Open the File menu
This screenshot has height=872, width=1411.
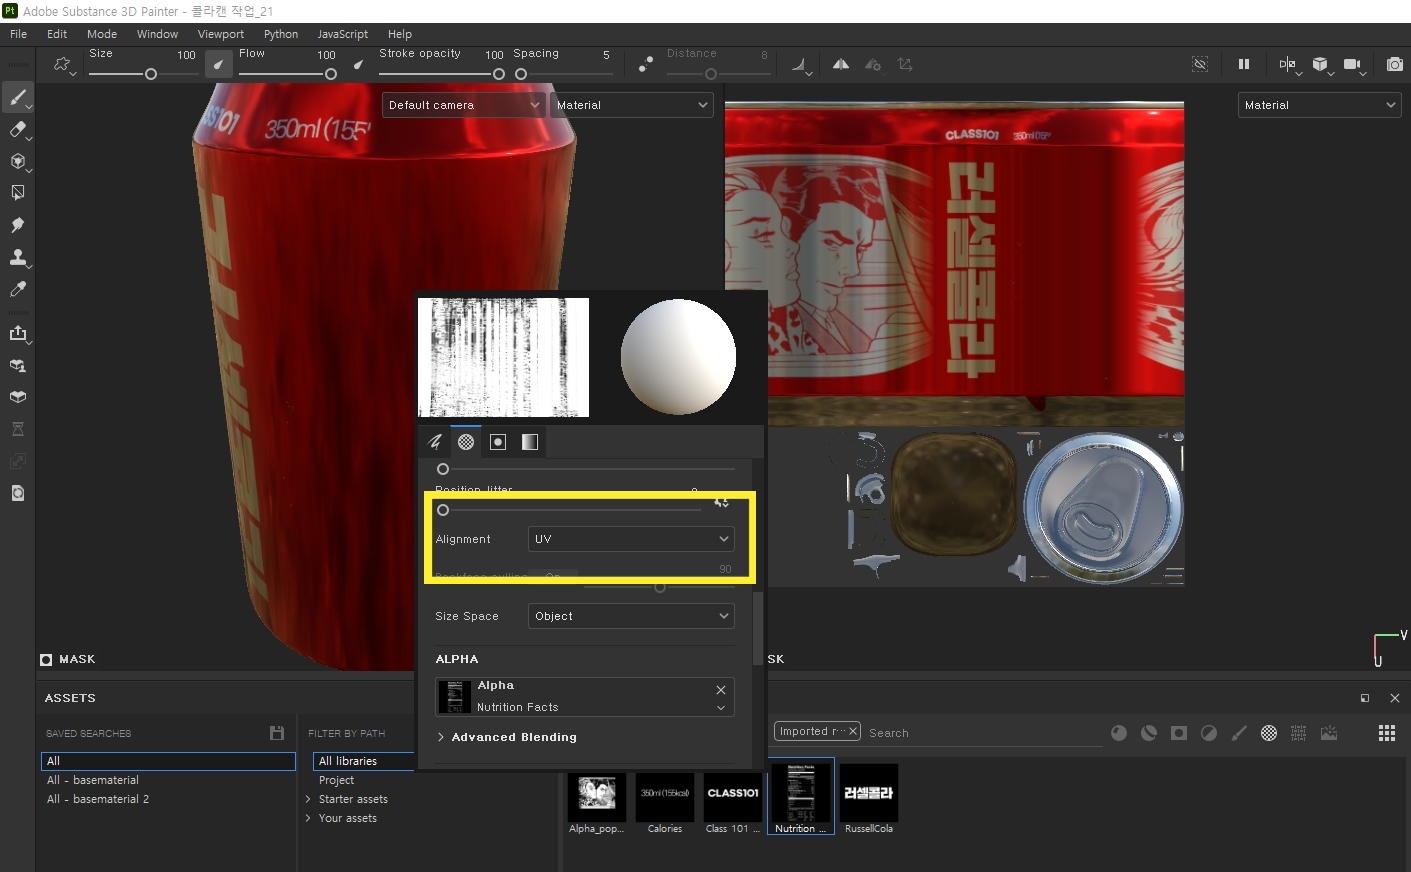[18, 34]
